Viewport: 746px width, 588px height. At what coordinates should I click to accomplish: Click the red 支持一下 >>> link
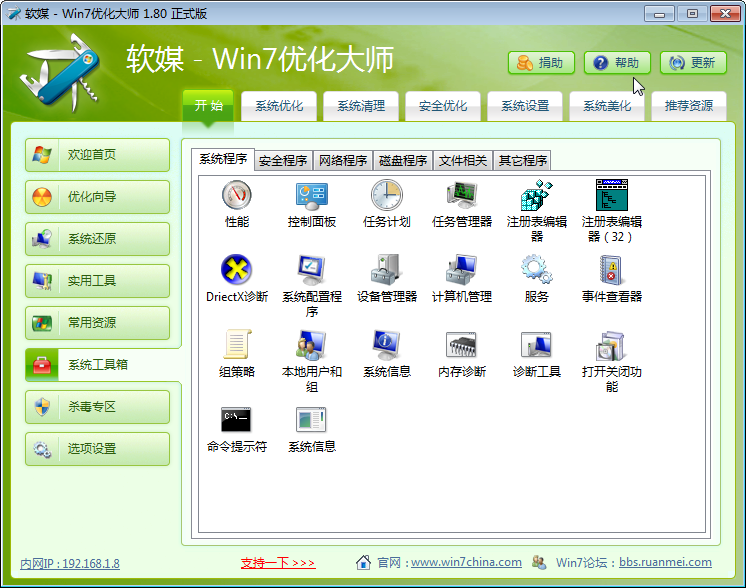[278, 563]
